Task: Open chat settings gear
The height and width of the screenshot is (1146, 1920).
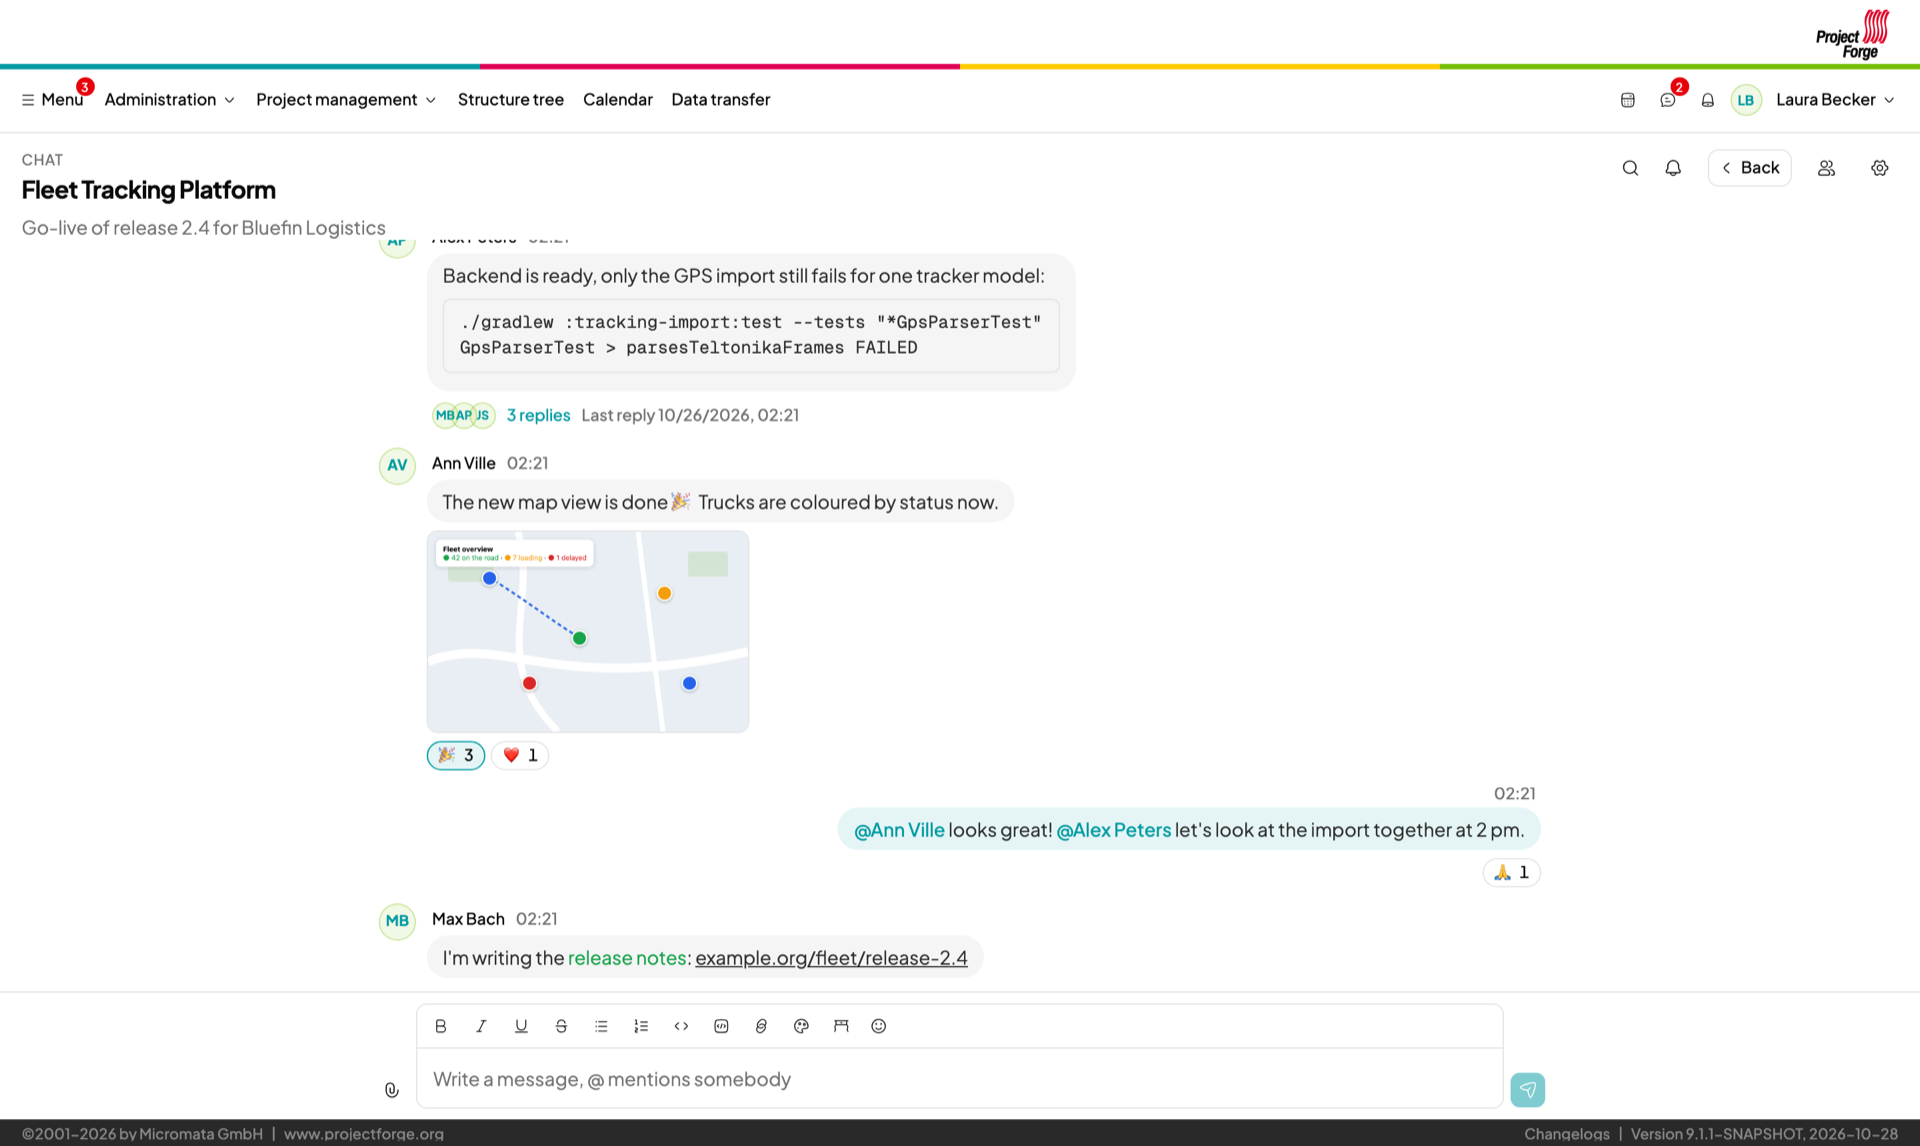Action: click(x=1880, y=168)
